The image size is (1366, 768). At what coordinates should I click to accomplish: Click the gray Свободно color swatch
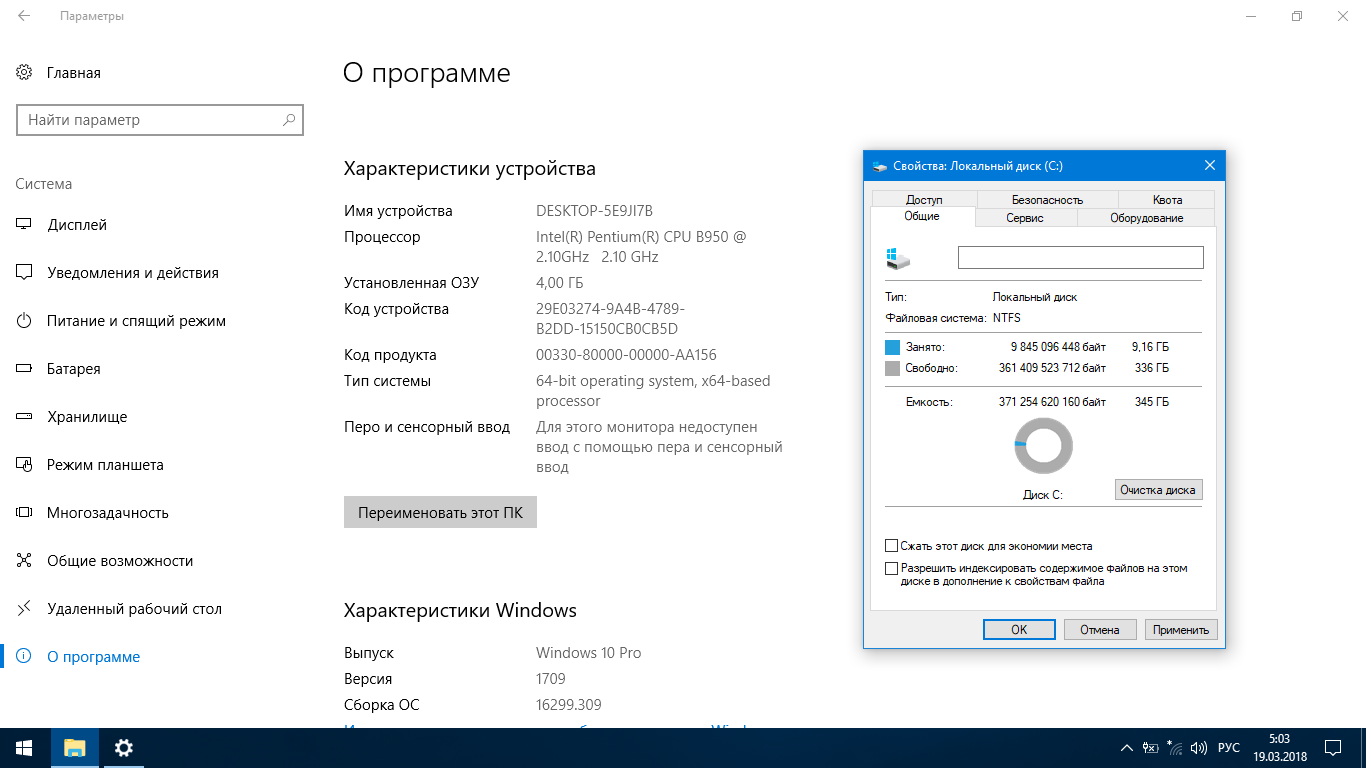point(893,368)
